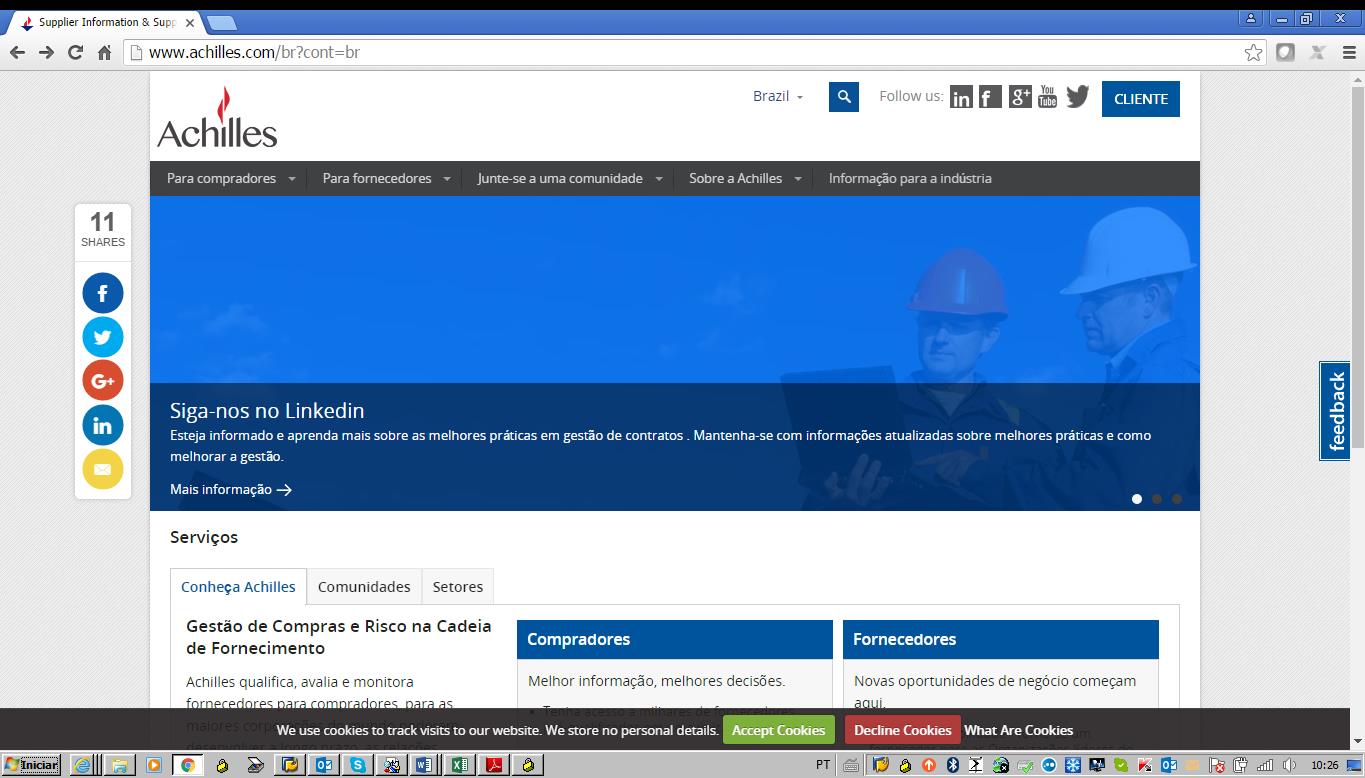Switch to the Comunidades tab
The height and width of the screenshot is (778, 1365).
pyautogui.click(x=364, y=587)
